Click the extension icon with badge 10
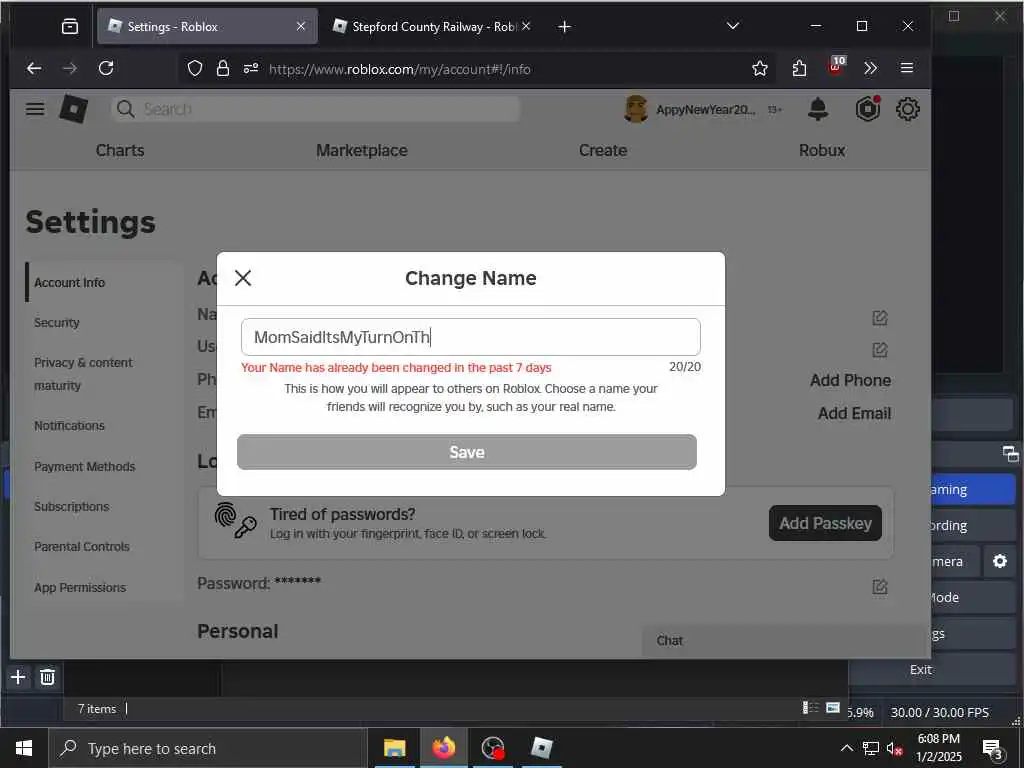 [836, 66]
